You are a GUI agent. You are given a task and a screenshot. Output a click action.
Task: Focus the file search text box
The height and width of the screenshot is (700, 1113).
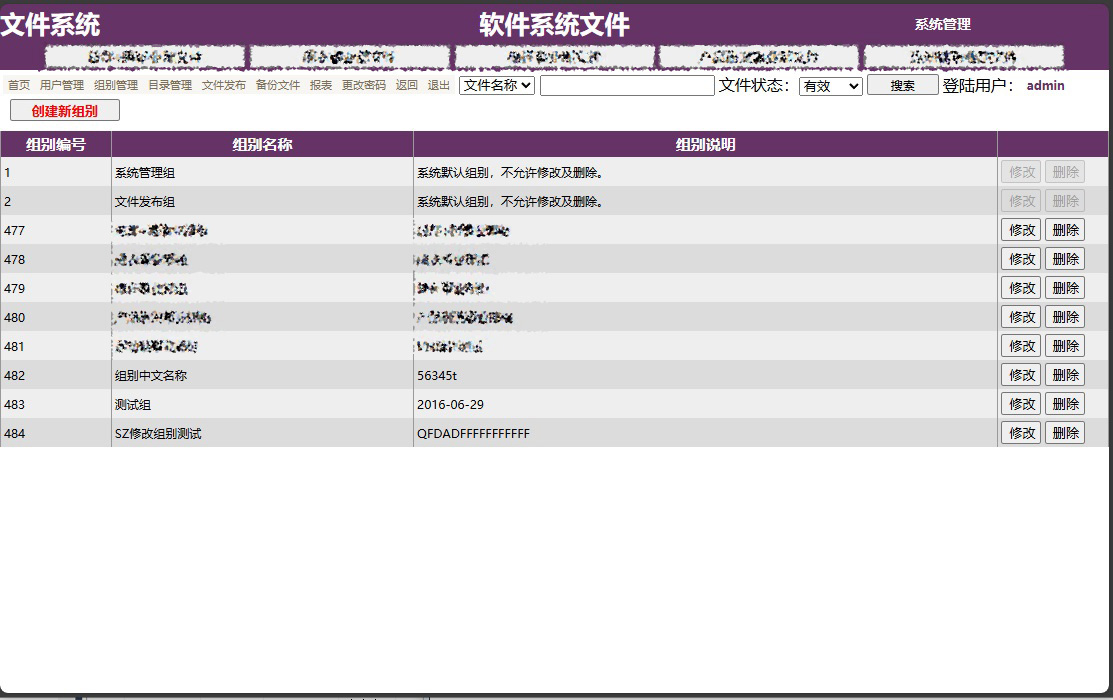point(627,85)
